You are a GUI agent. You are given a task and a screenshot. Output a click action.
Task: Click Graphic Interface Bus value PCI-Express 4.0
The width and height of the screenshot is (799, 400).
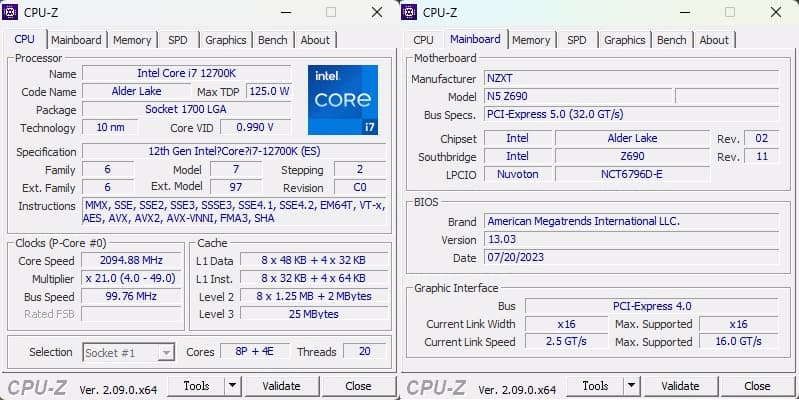click(x=652, y=306)
